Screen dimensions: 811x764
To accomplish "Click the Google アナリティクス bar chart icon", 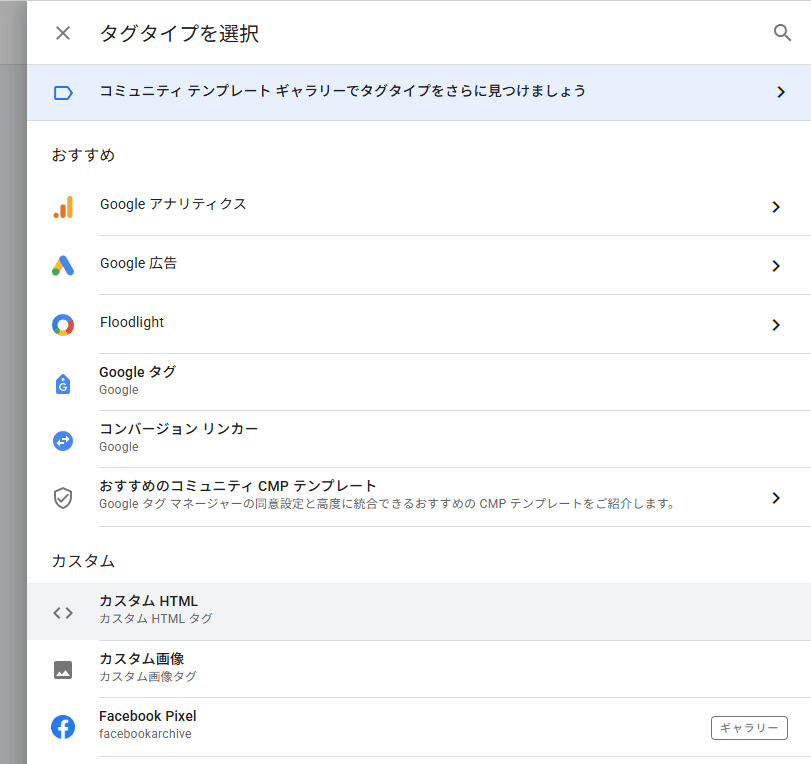I will click(x=63, y=207).
